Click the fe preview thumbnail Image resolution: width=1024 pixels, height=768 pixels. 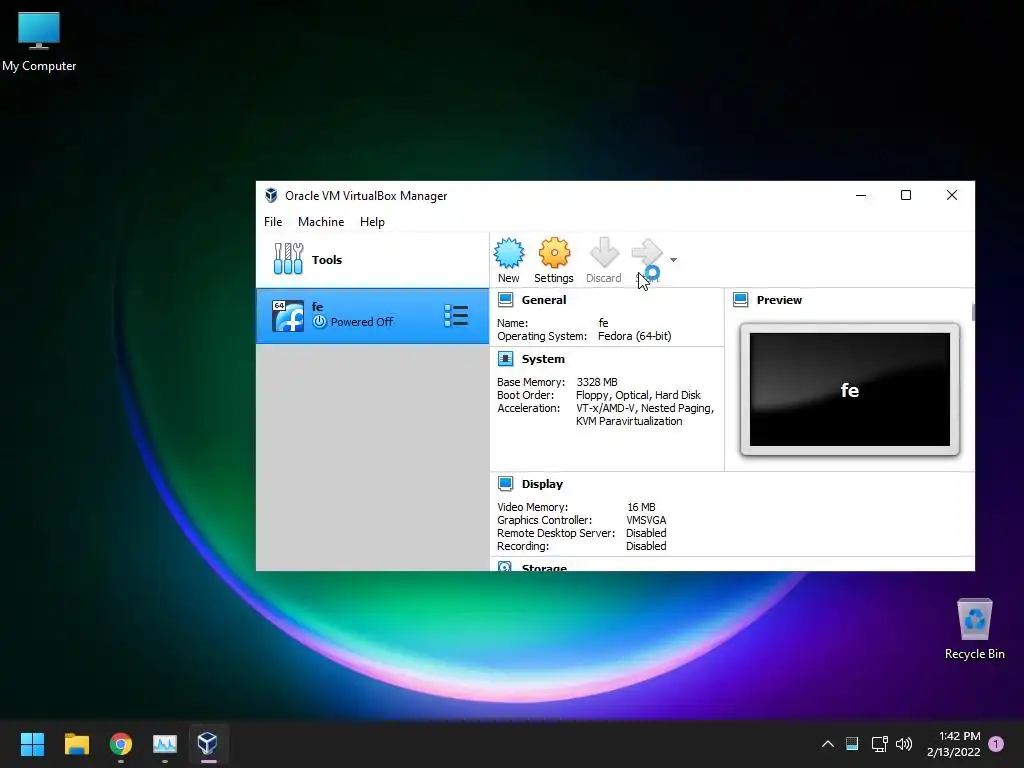pyautogui.click(x=850, y=389)
